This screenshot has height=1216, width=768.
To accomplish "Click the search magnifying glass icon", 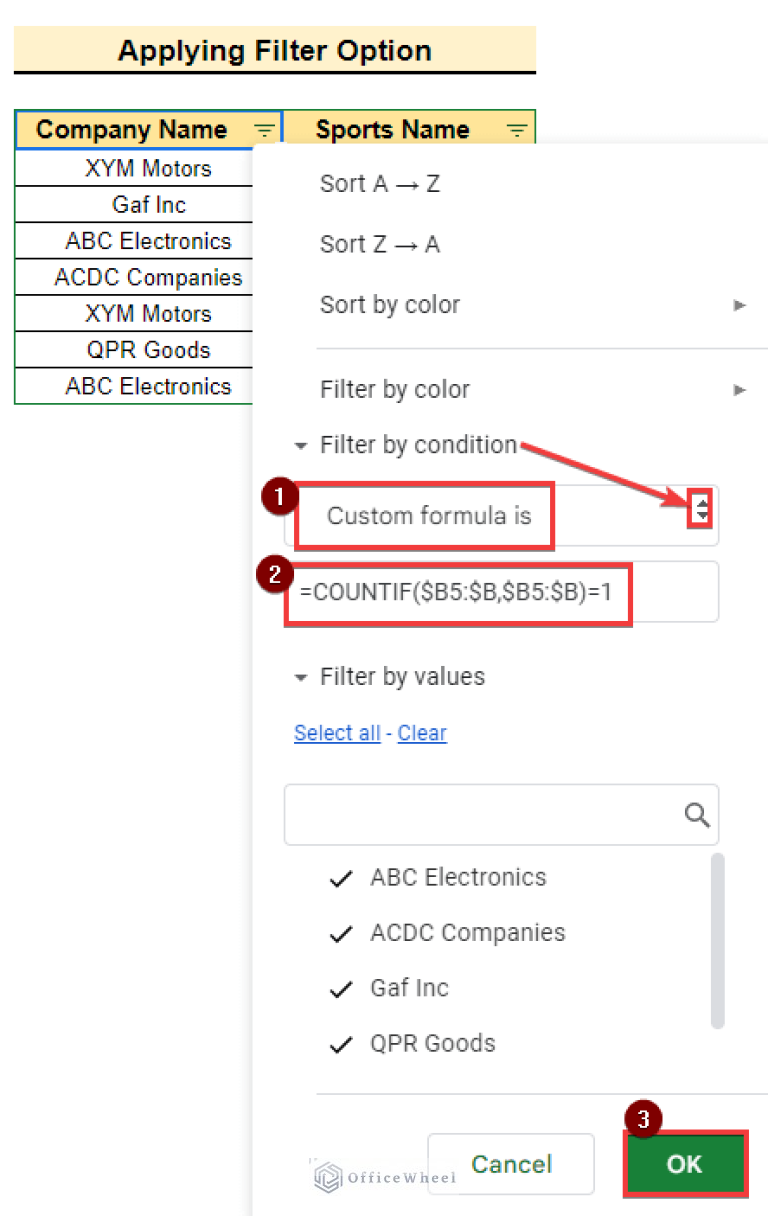I will click(696, 815).
